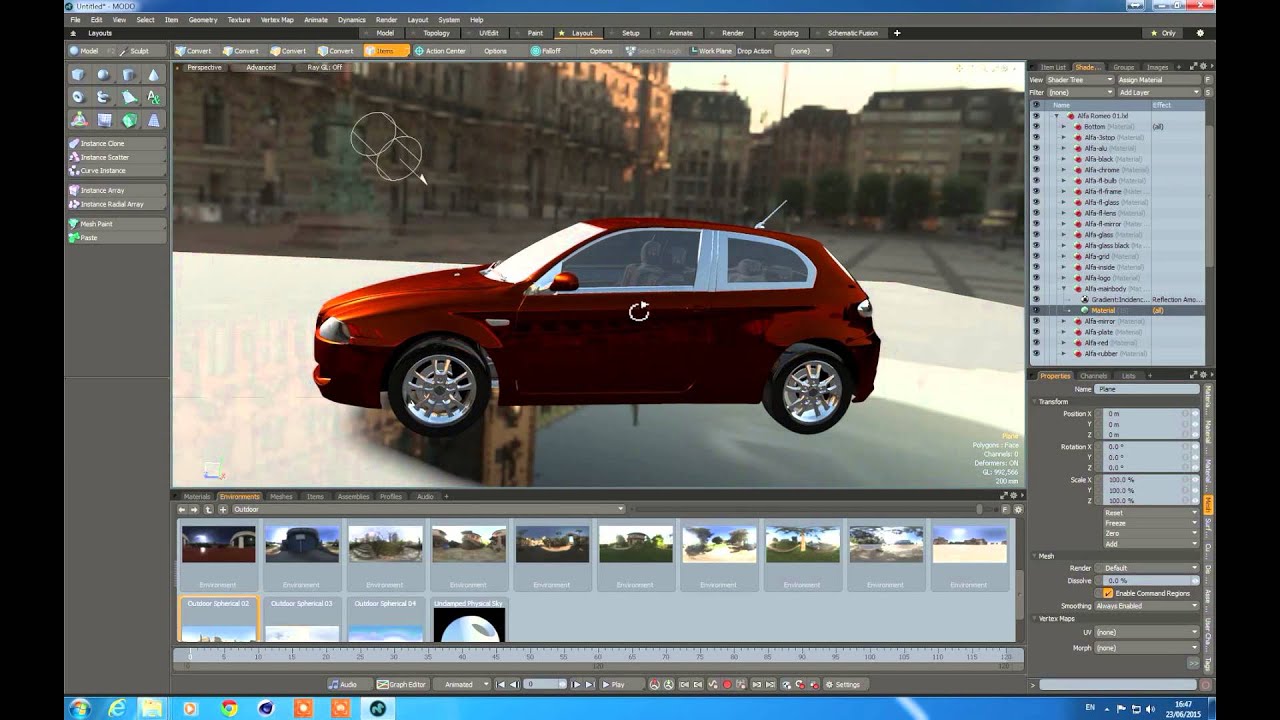
Task: Select the Text tool icon
Action: (x=154, y=97)
